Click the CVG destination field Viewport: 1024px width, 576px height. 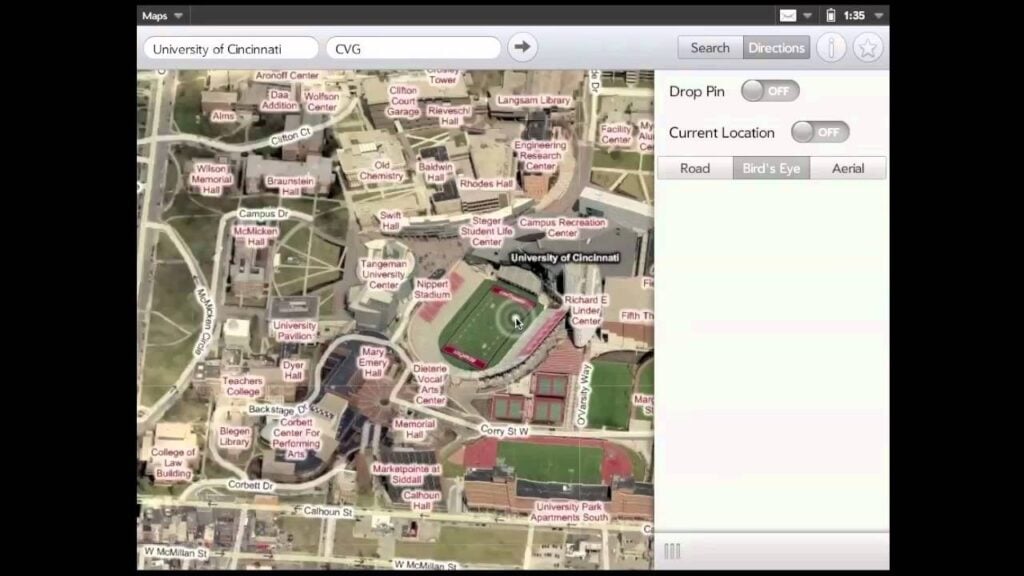click(x=413, y=48)
